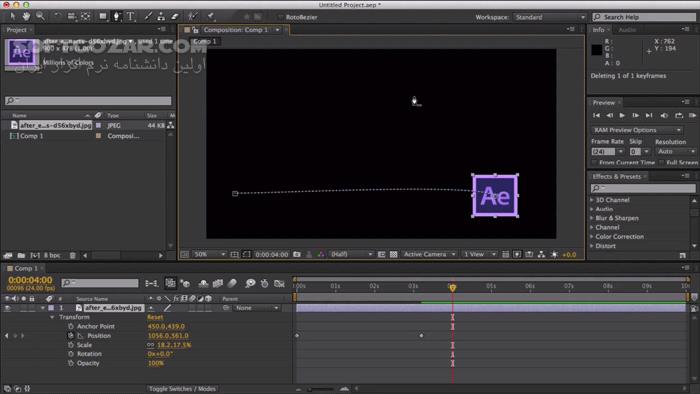
Task: Switch to the Info panel tab
Action: pyautogui.click(x=598, y=30)
